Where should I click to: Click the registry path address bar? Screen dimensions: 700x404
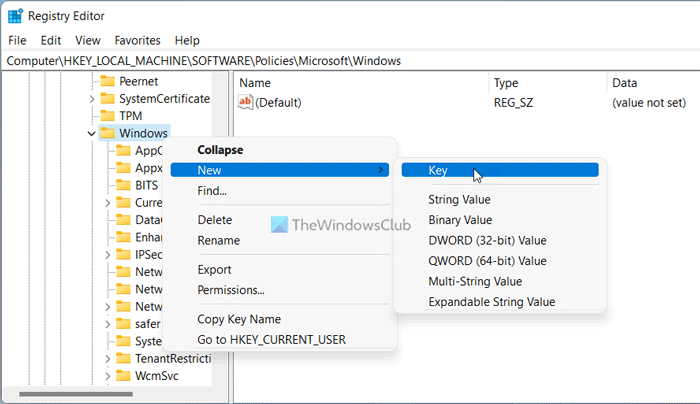(350, 61)
